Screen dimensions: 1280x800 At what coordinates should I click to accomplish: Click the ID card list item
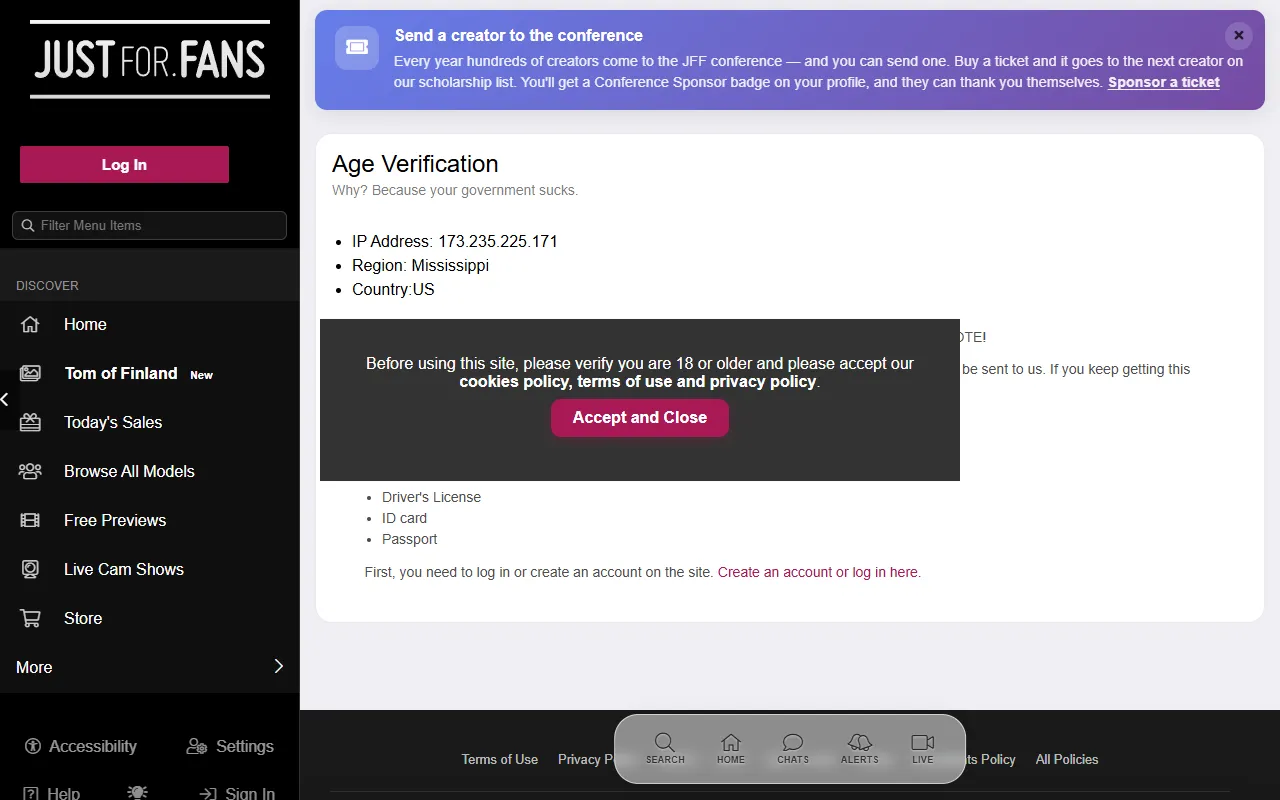(404, 518)
